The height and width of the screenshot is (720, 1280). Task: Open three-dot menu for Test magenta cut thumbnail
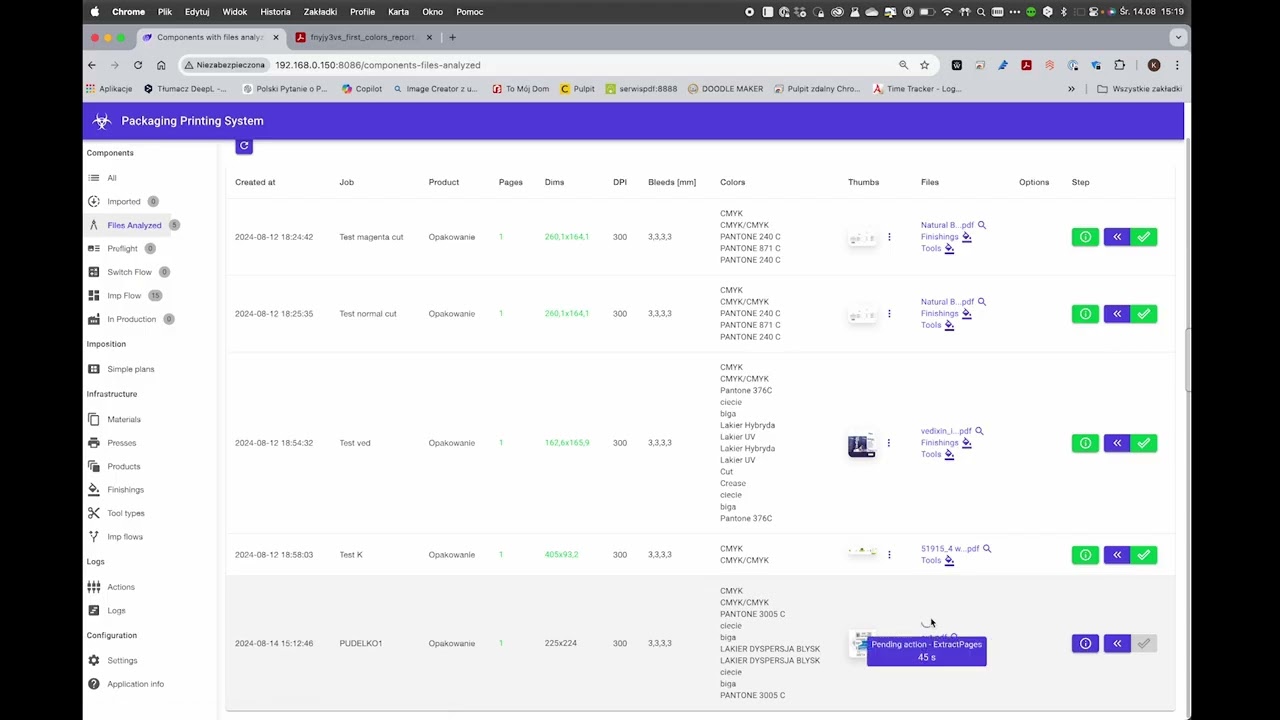click(889, 237)
